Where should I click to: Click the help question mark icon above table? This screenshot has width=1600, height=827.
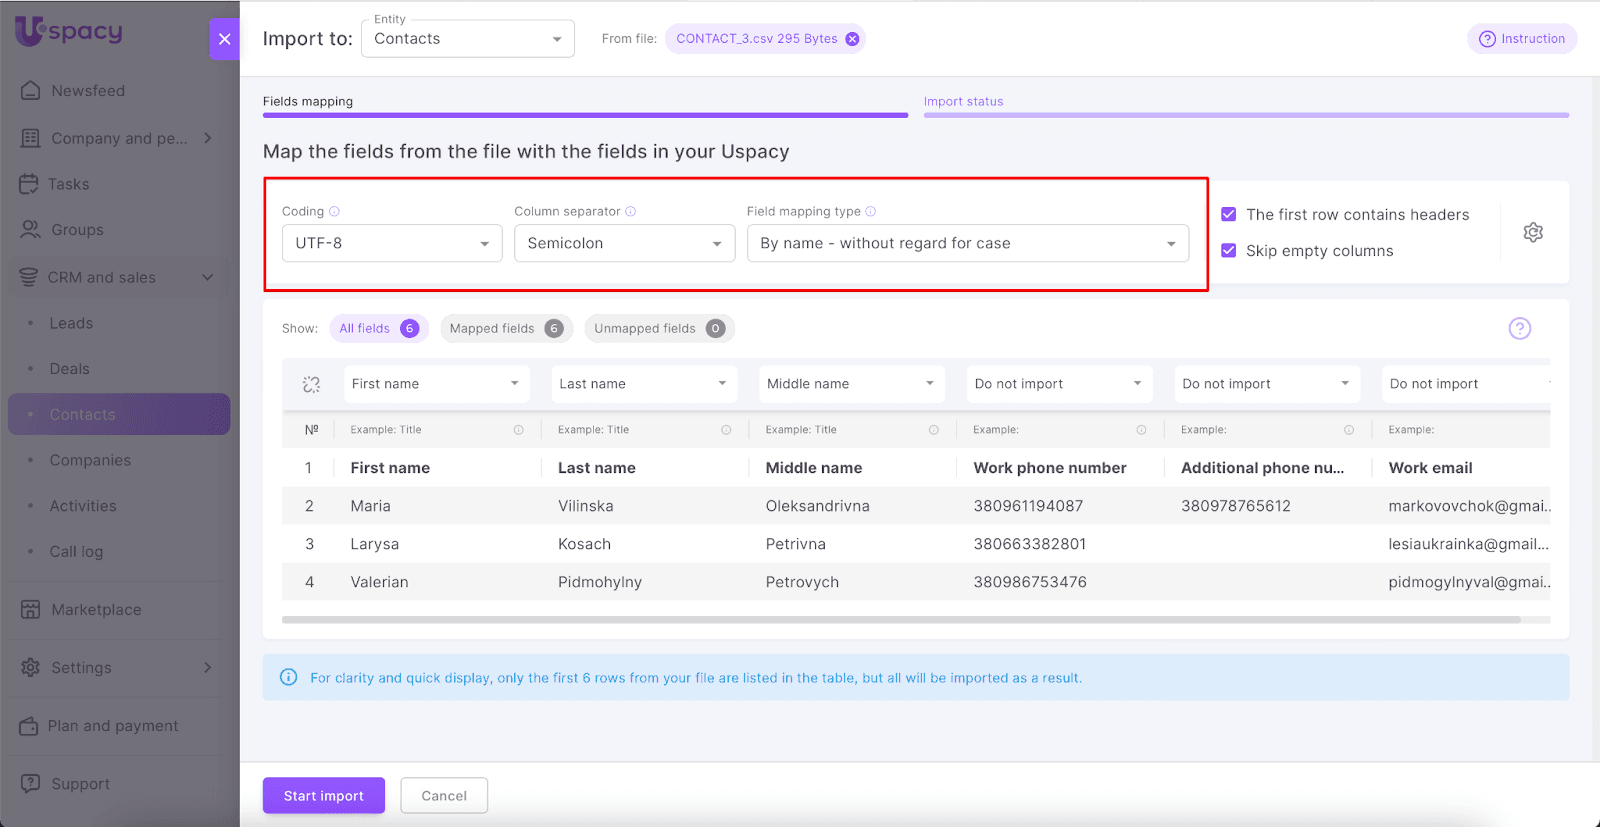(x=1519, y=328)
